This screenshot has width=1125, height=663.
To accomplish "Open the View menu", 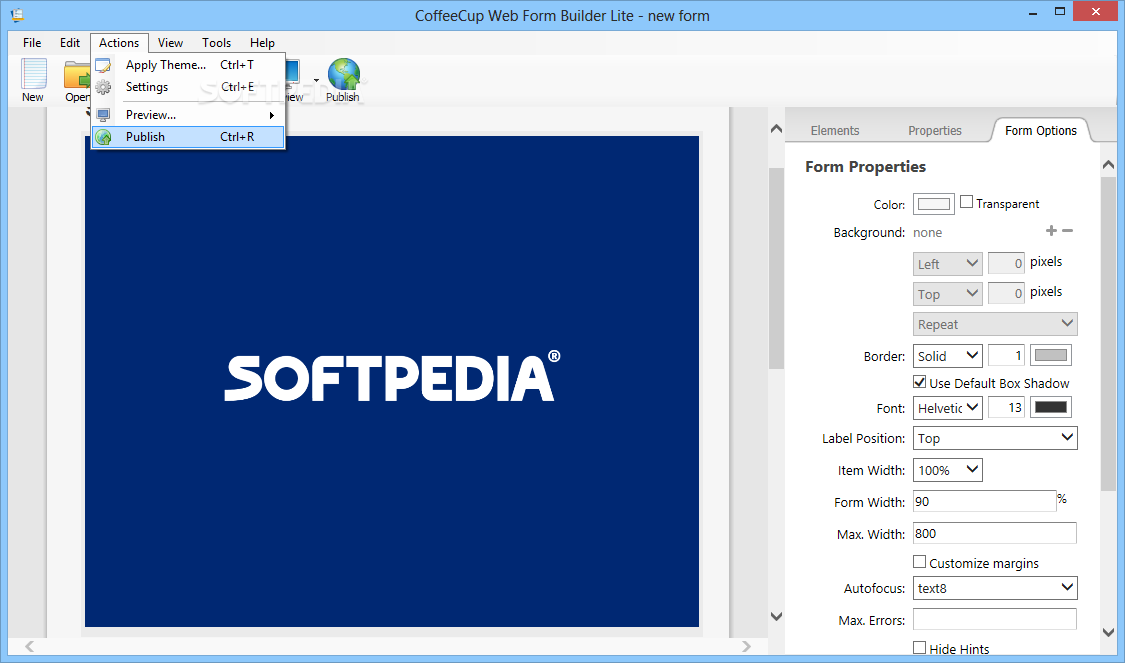I will [170, 43].
